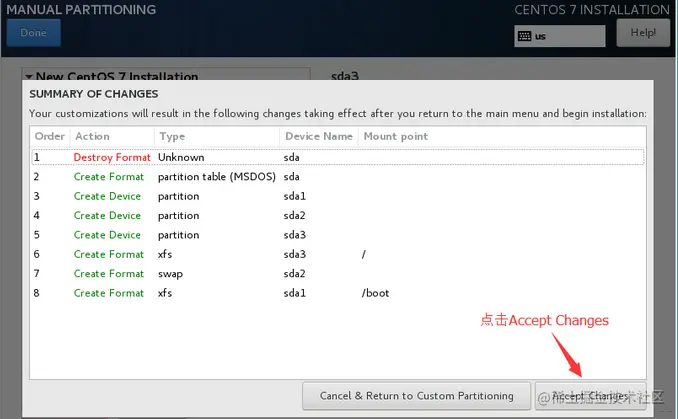Click Accept Changes button

click(590, 396)
